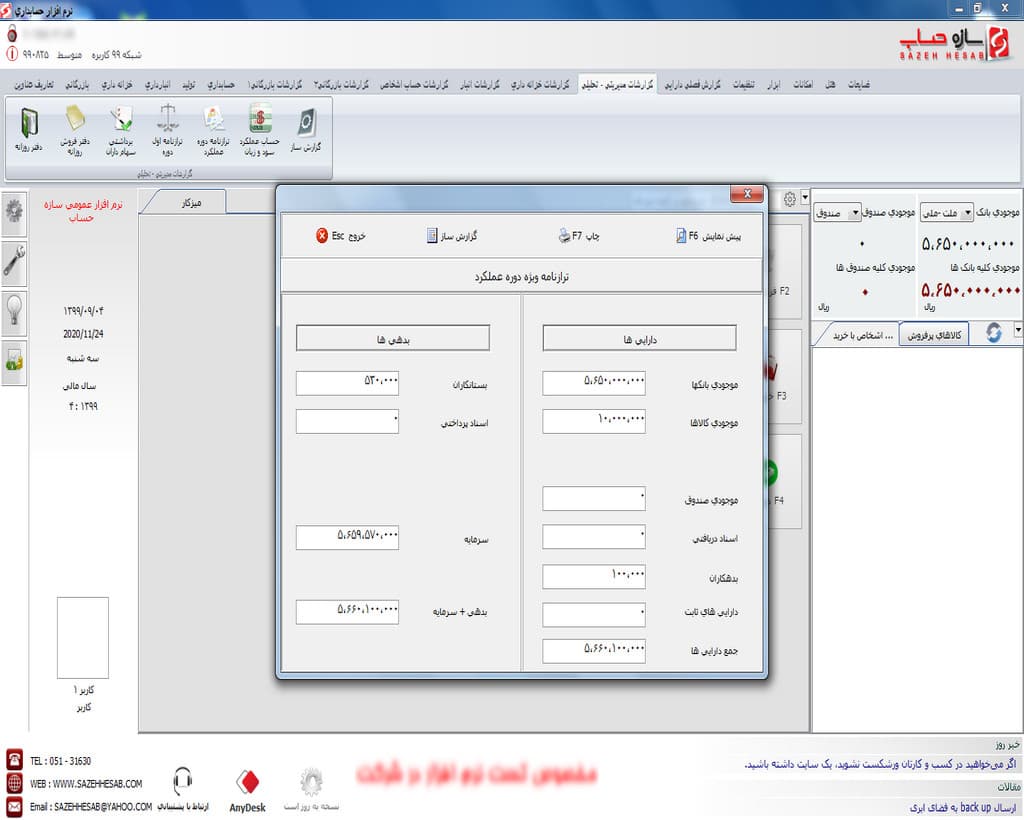Launch AnyDesk from the bottom bar
This screenshot has height=820, width=1024.
[249, 788]
